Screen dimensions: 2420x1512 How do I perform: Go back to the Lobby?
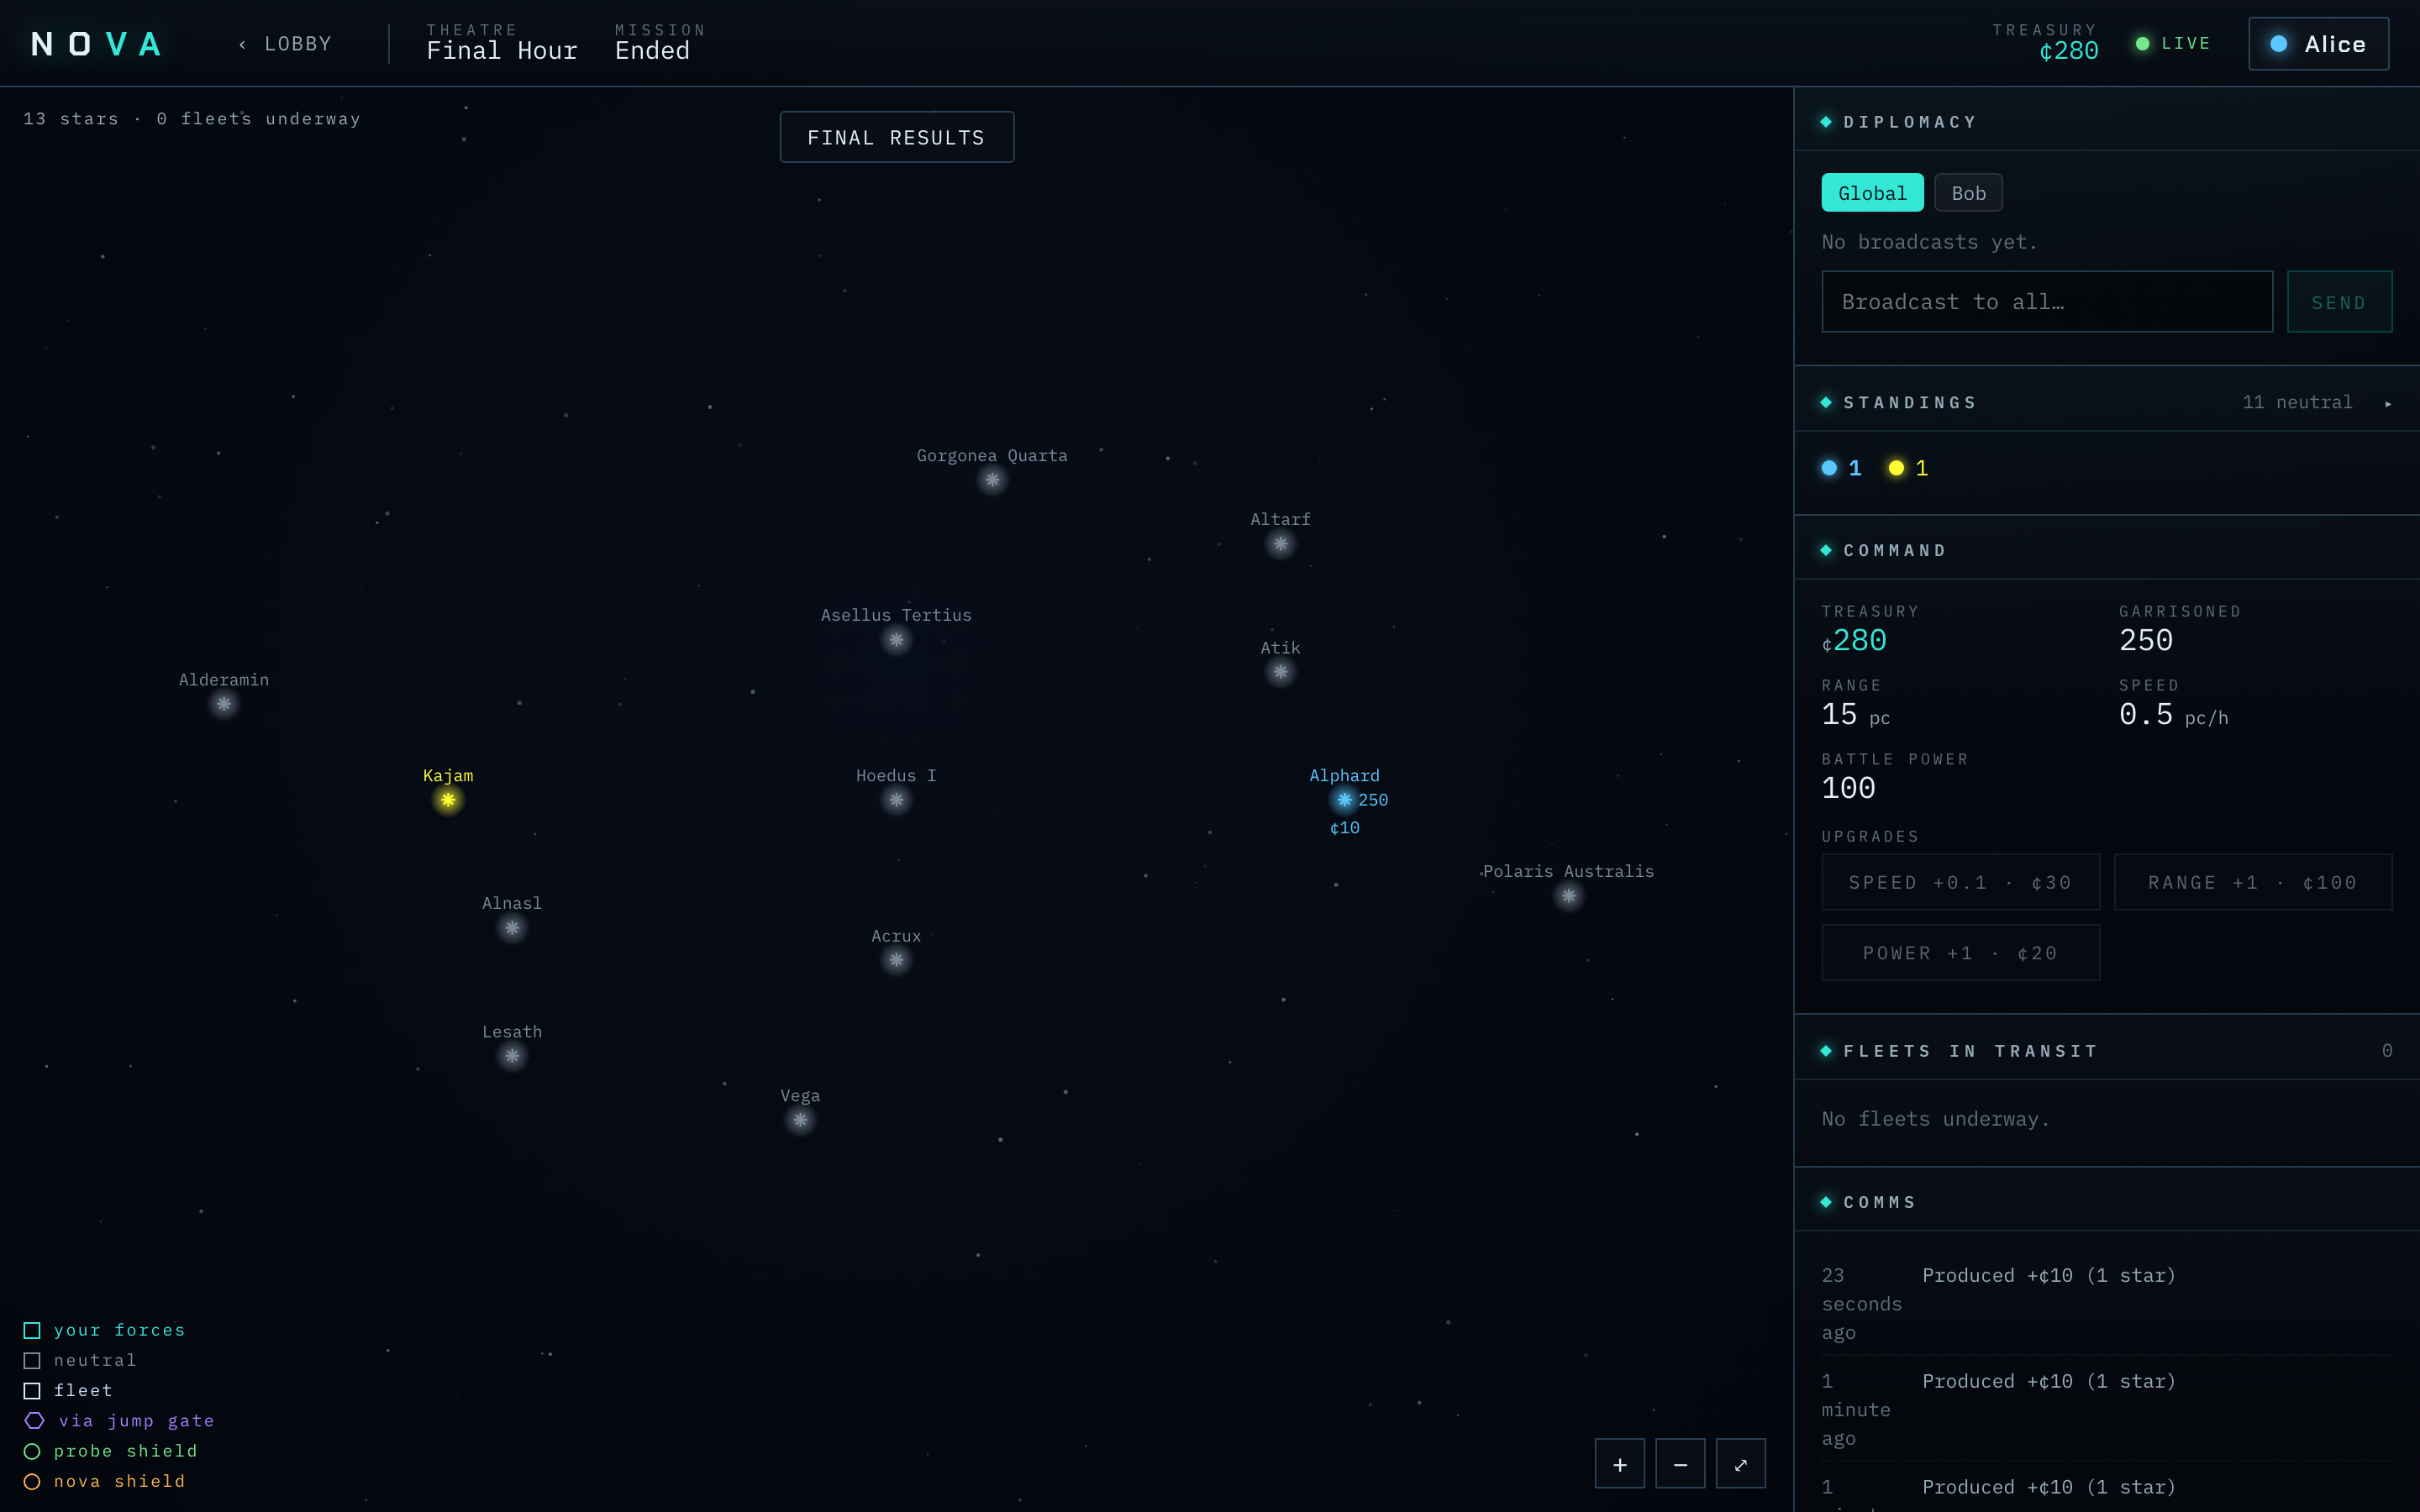click(285, 44)
